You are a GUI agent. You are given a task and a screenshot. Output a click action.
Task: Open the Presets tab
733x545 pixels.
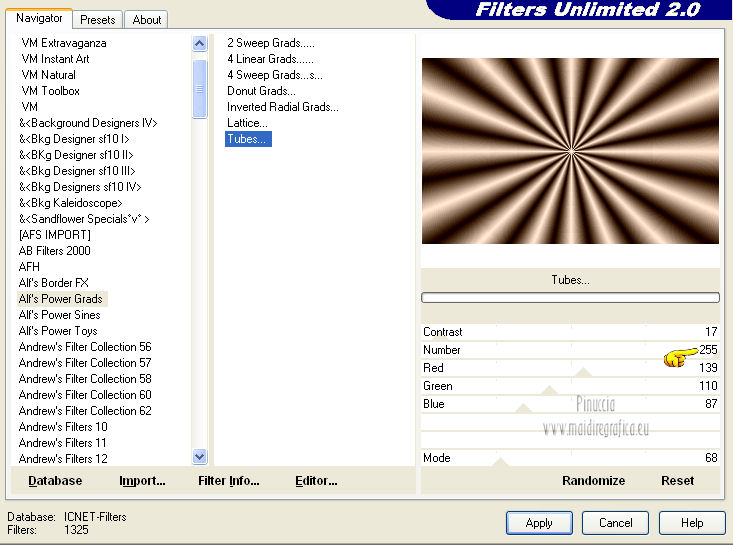(x=97, y=20)
